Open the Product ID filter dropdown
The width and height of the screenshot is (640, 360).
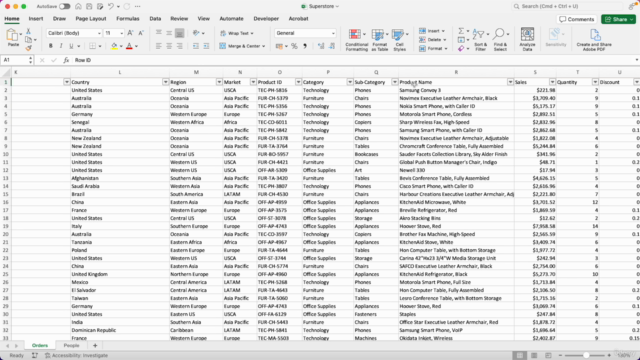(x=298, y=82)
